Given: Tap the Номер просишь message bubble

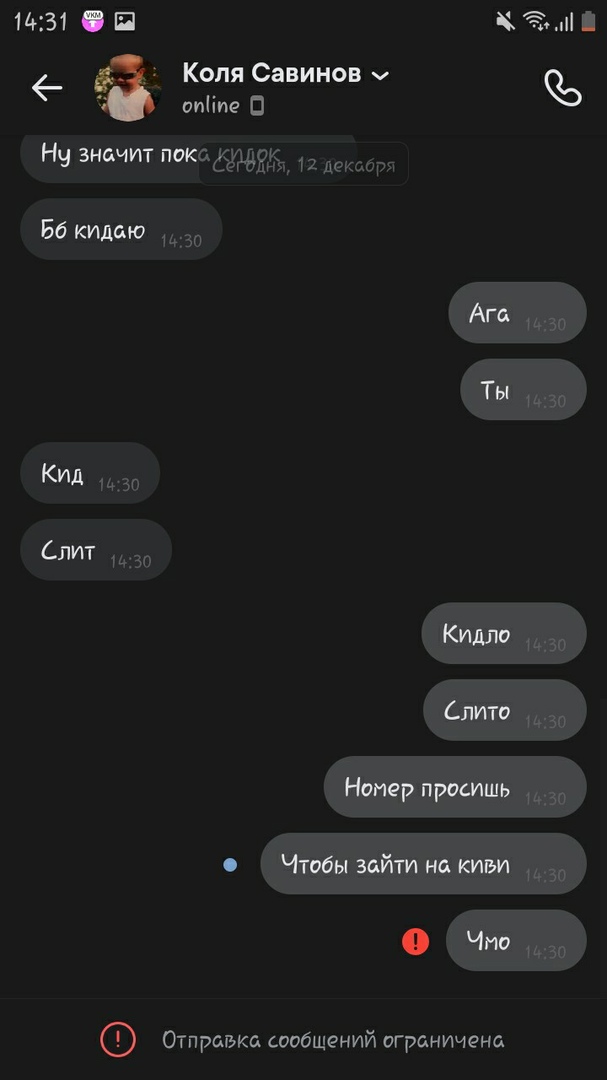Looking at the screenshot, I should (455, 787).
